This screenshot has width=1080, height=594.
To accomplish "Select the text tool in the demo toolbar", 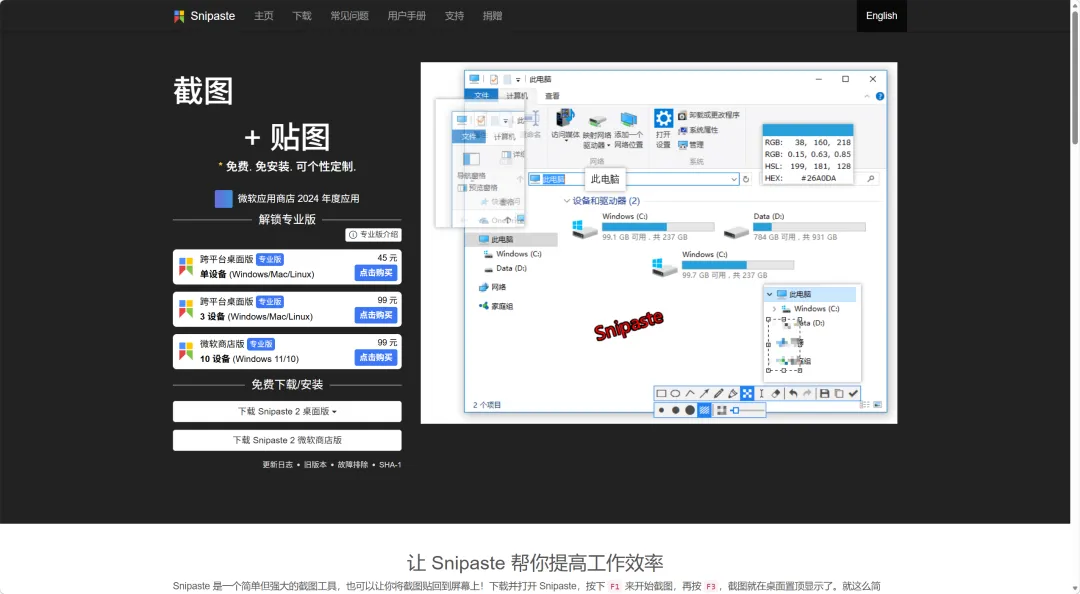I will tap(761, 393).
